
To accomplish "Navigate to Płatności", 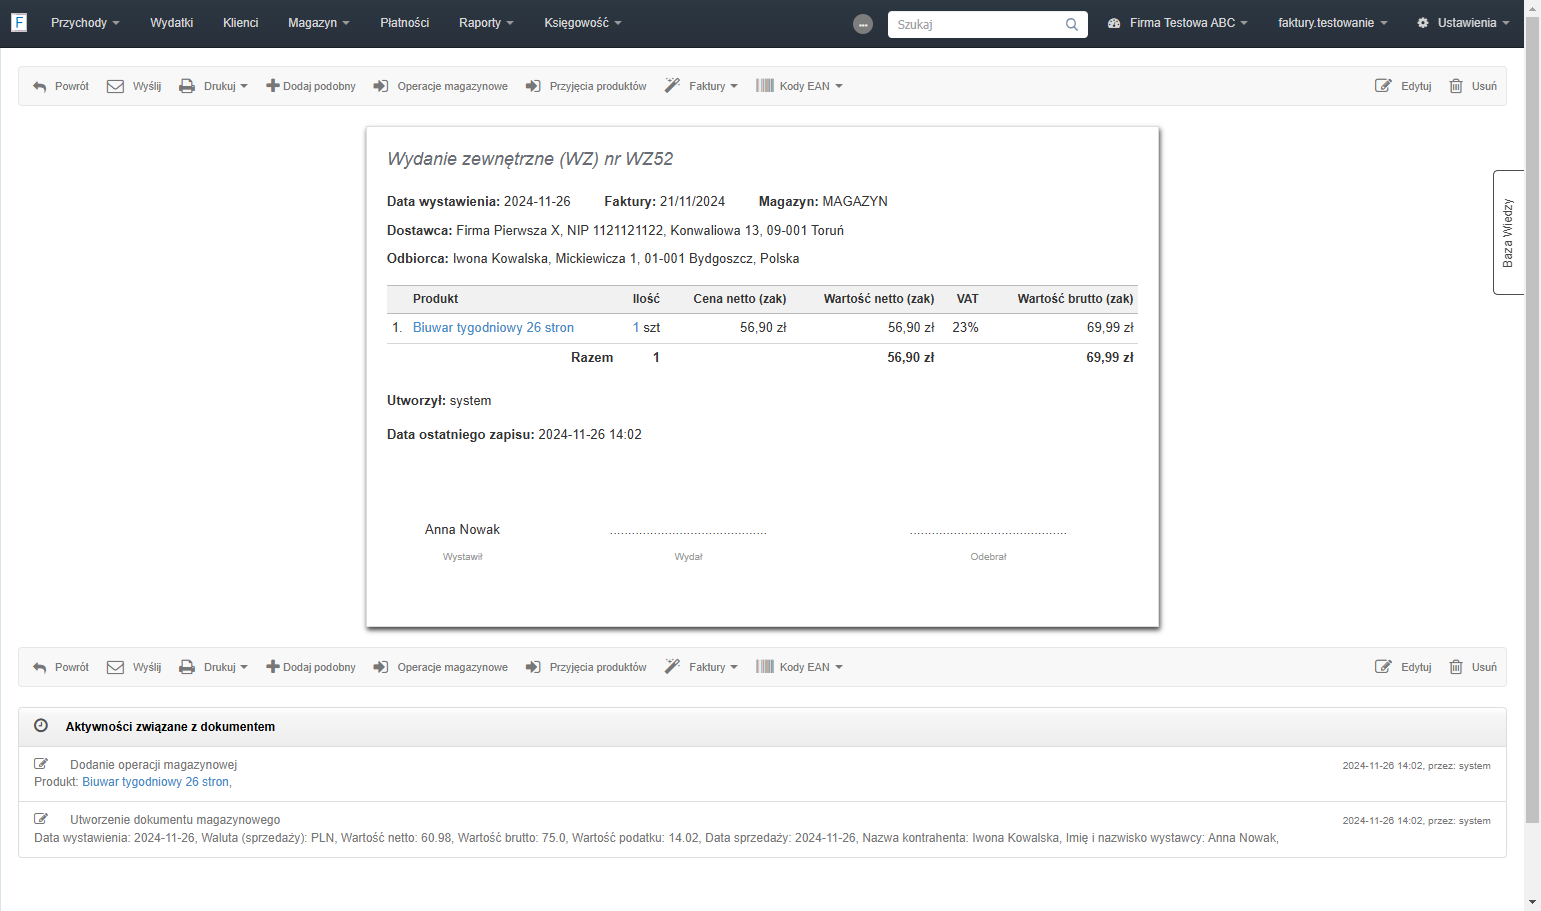I will click(x=405, y=23).
